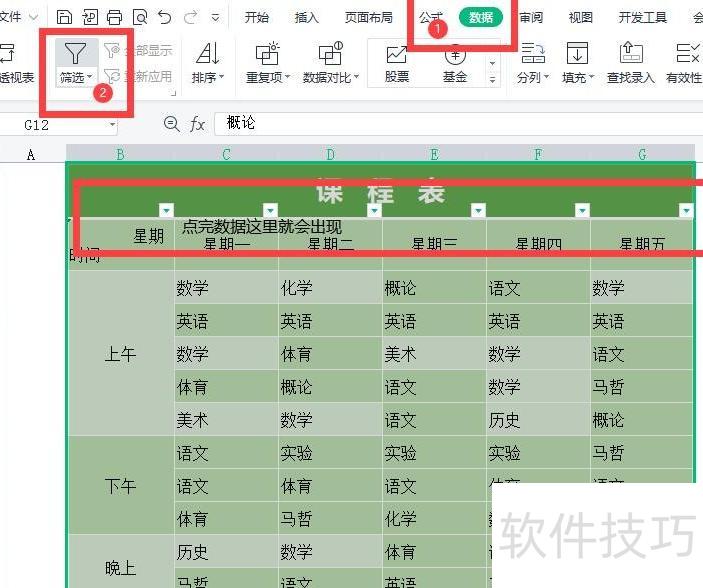Select the 化学 cell under 星期二

330,287
